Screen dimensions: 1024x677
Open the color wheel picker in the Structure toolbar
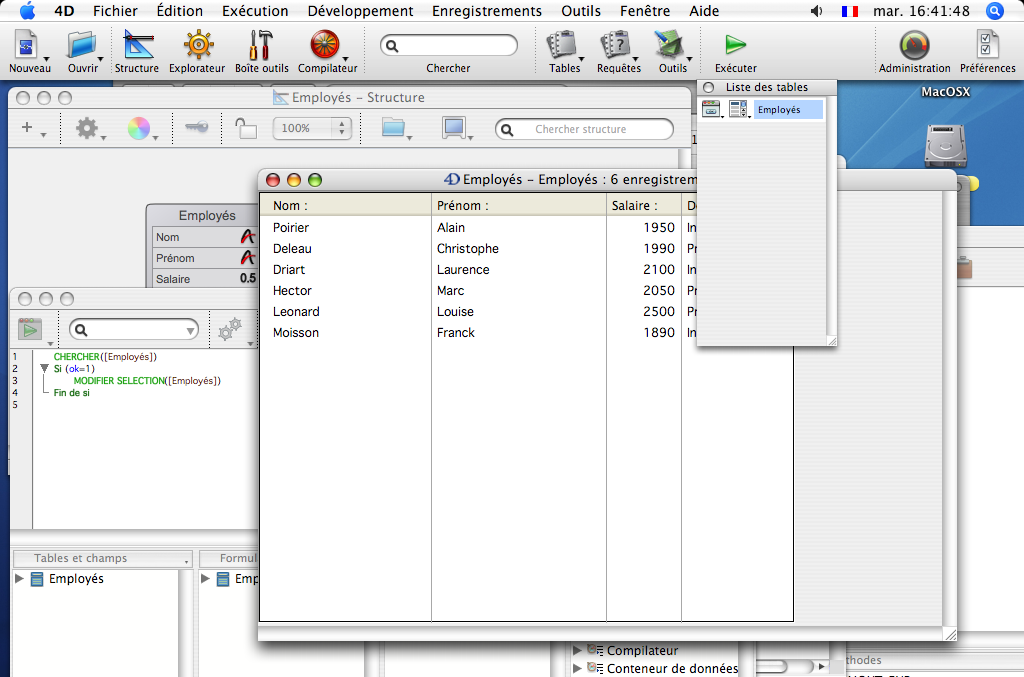(138, 128)
